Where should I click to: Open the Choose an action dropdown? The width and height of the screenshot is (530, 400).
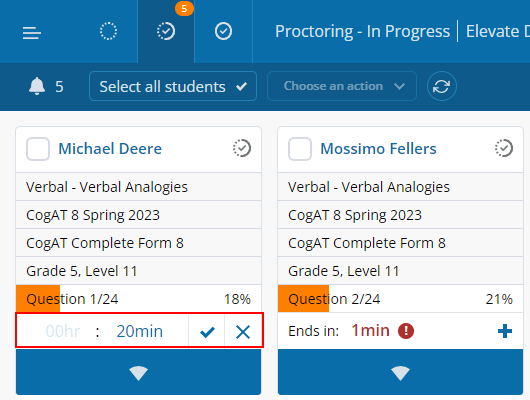point(342,86)
